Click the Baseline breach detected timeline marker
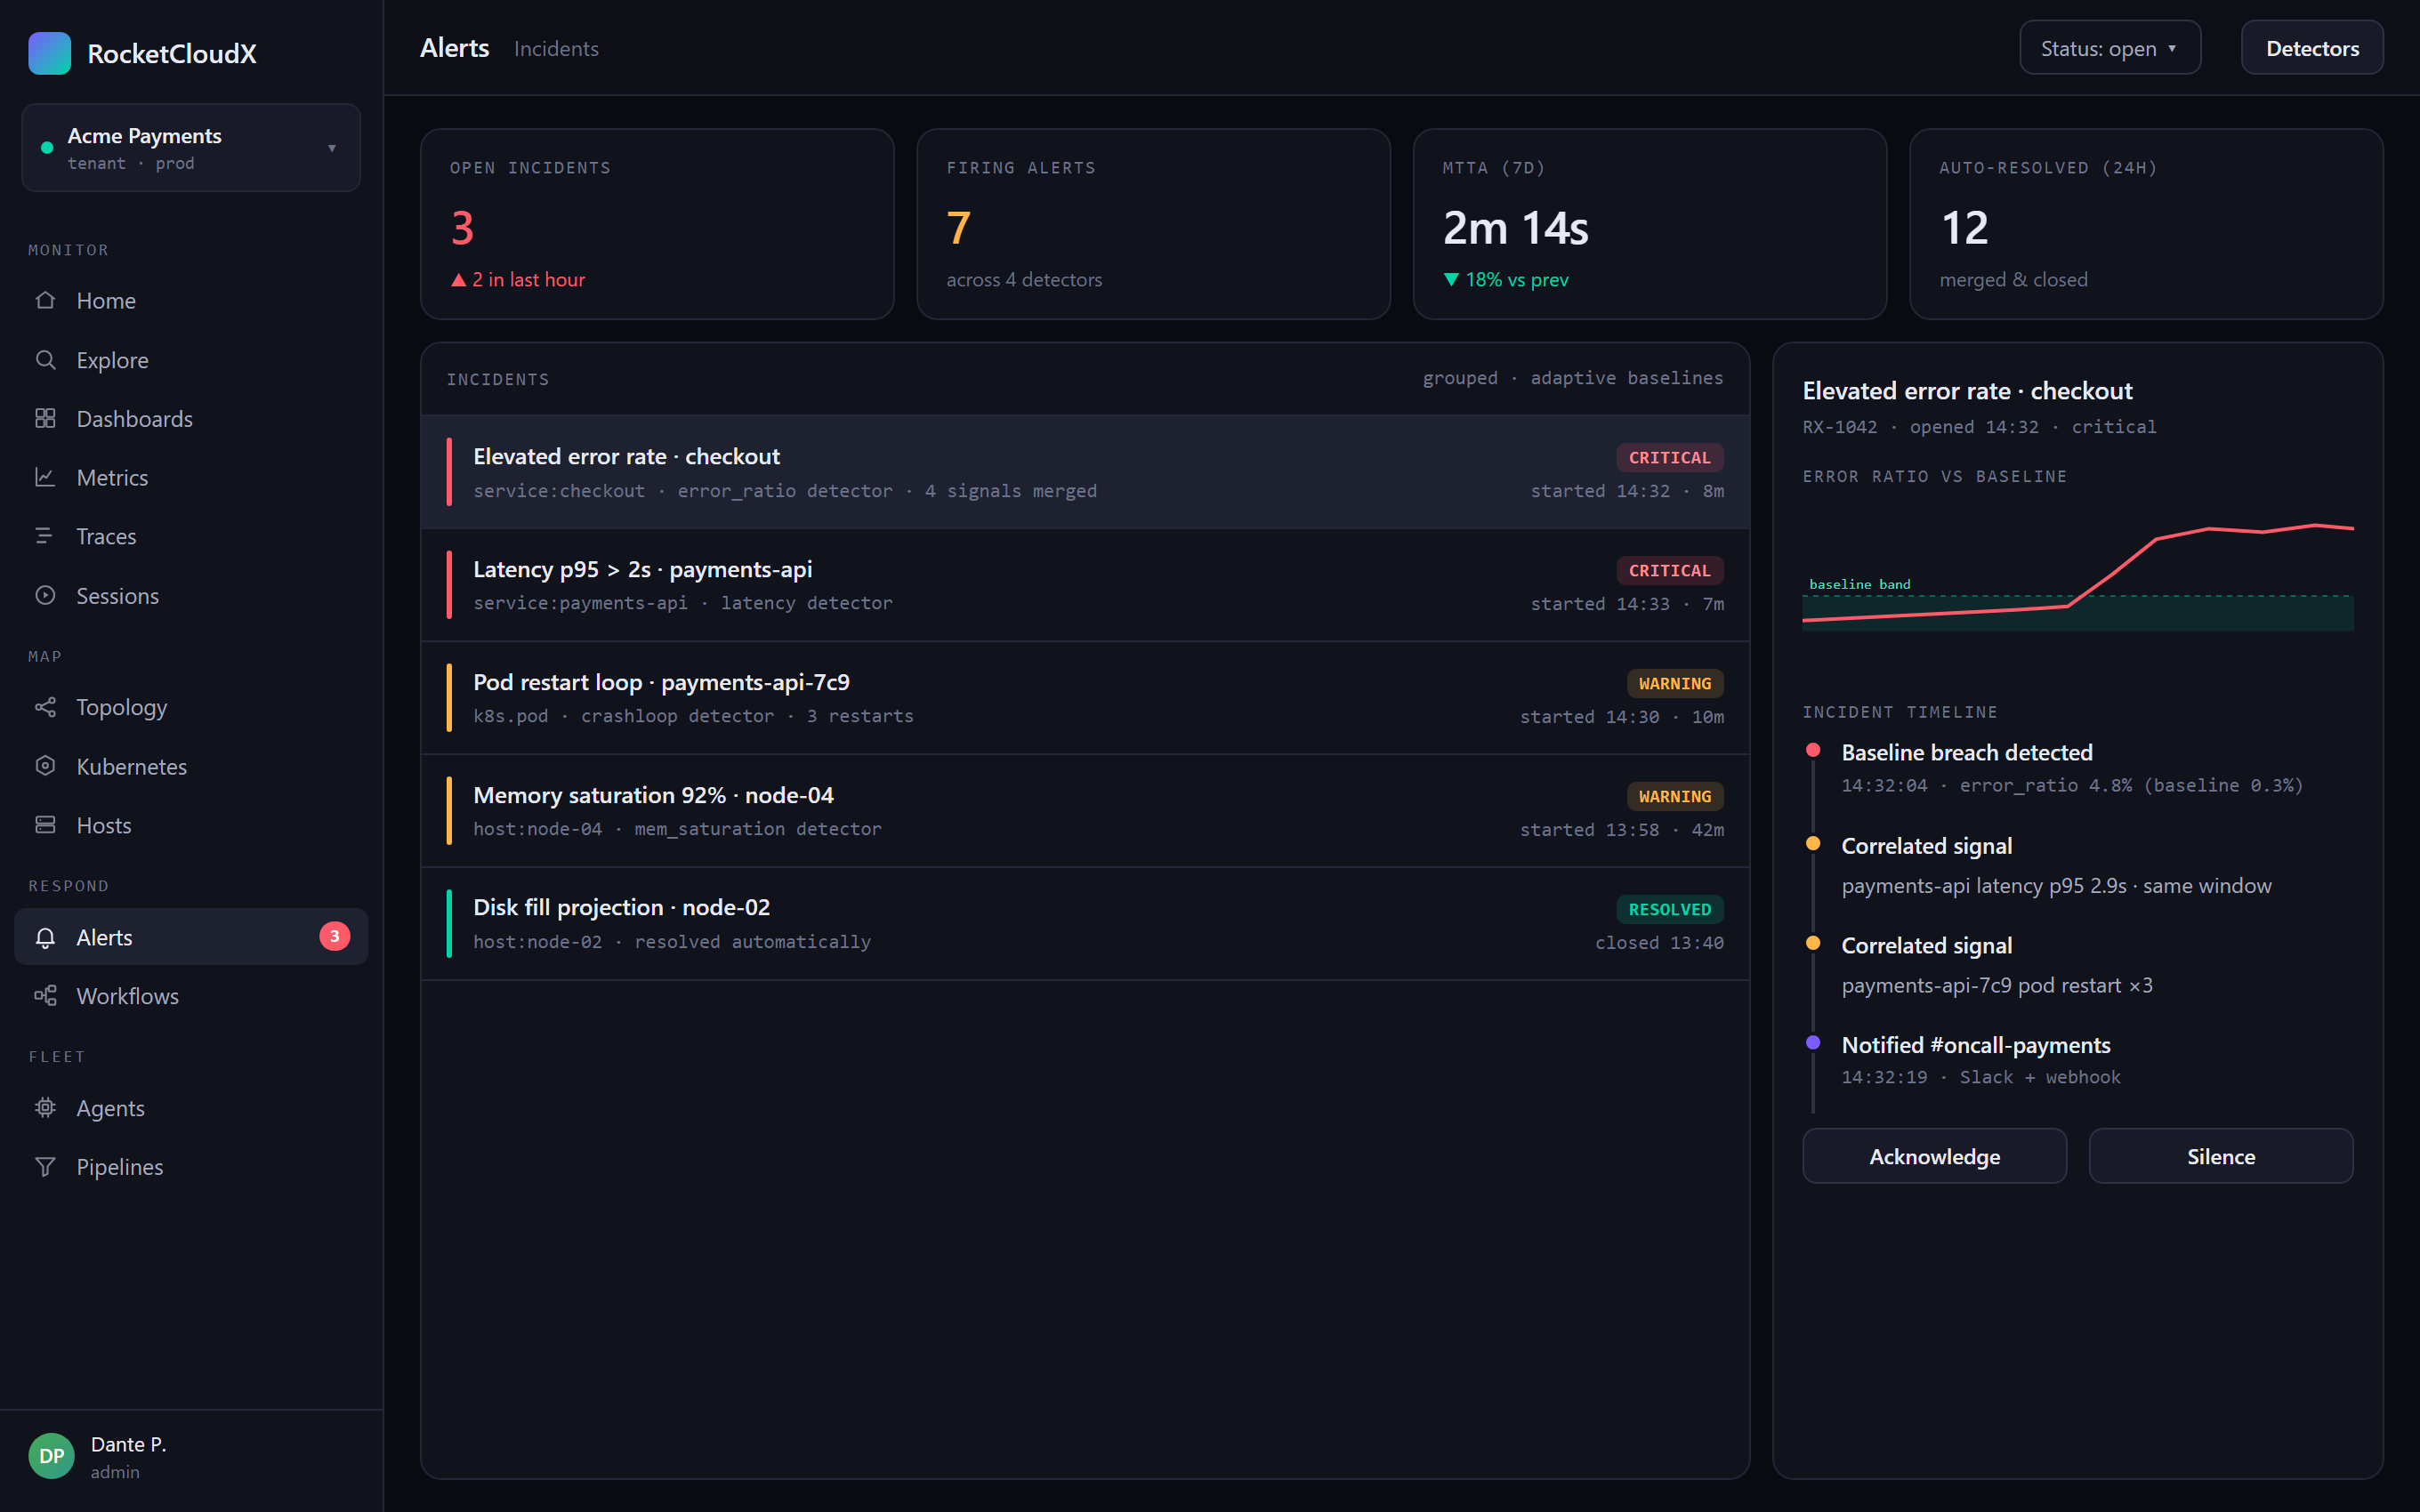 click(1813, 750)
